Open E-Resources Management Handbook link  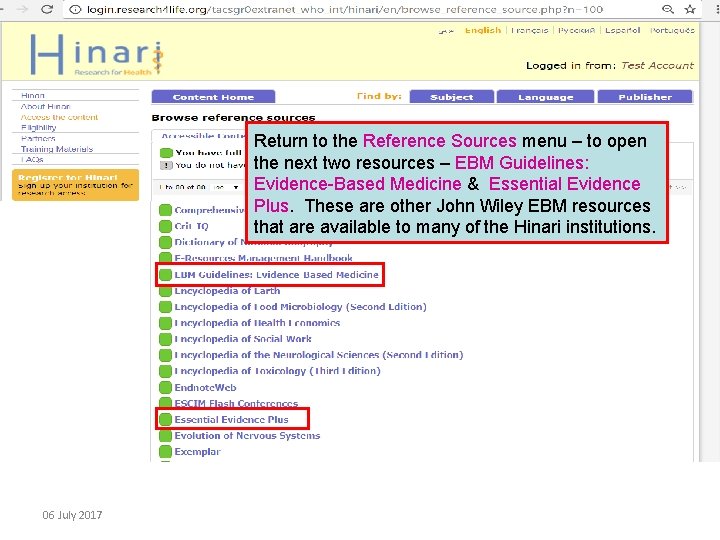pos(264,258)
